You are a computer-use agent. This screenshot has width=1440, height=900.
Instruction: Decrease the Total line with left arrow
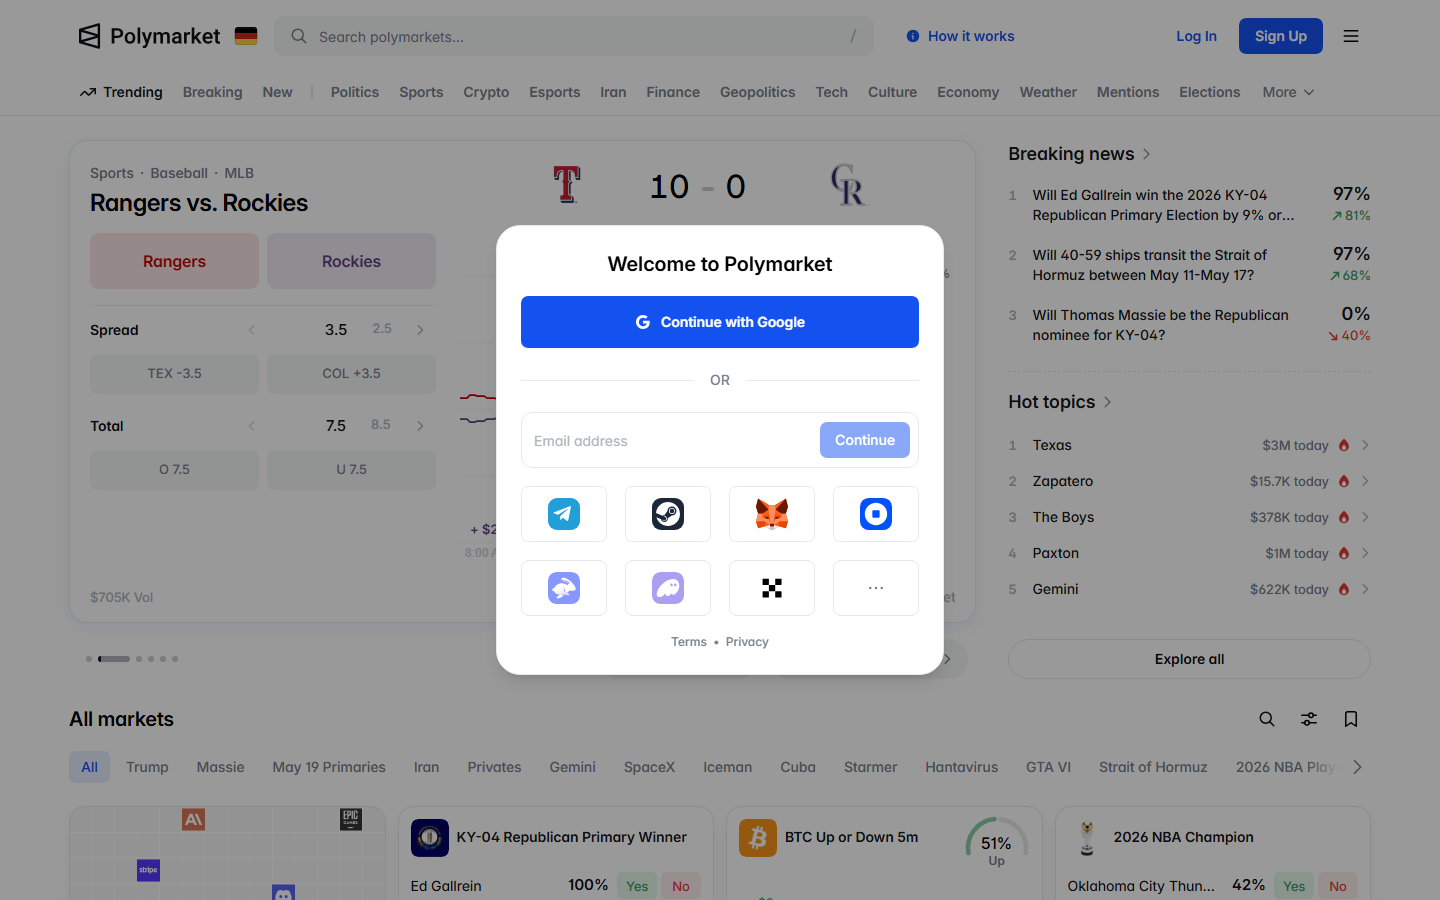[252, 426]
